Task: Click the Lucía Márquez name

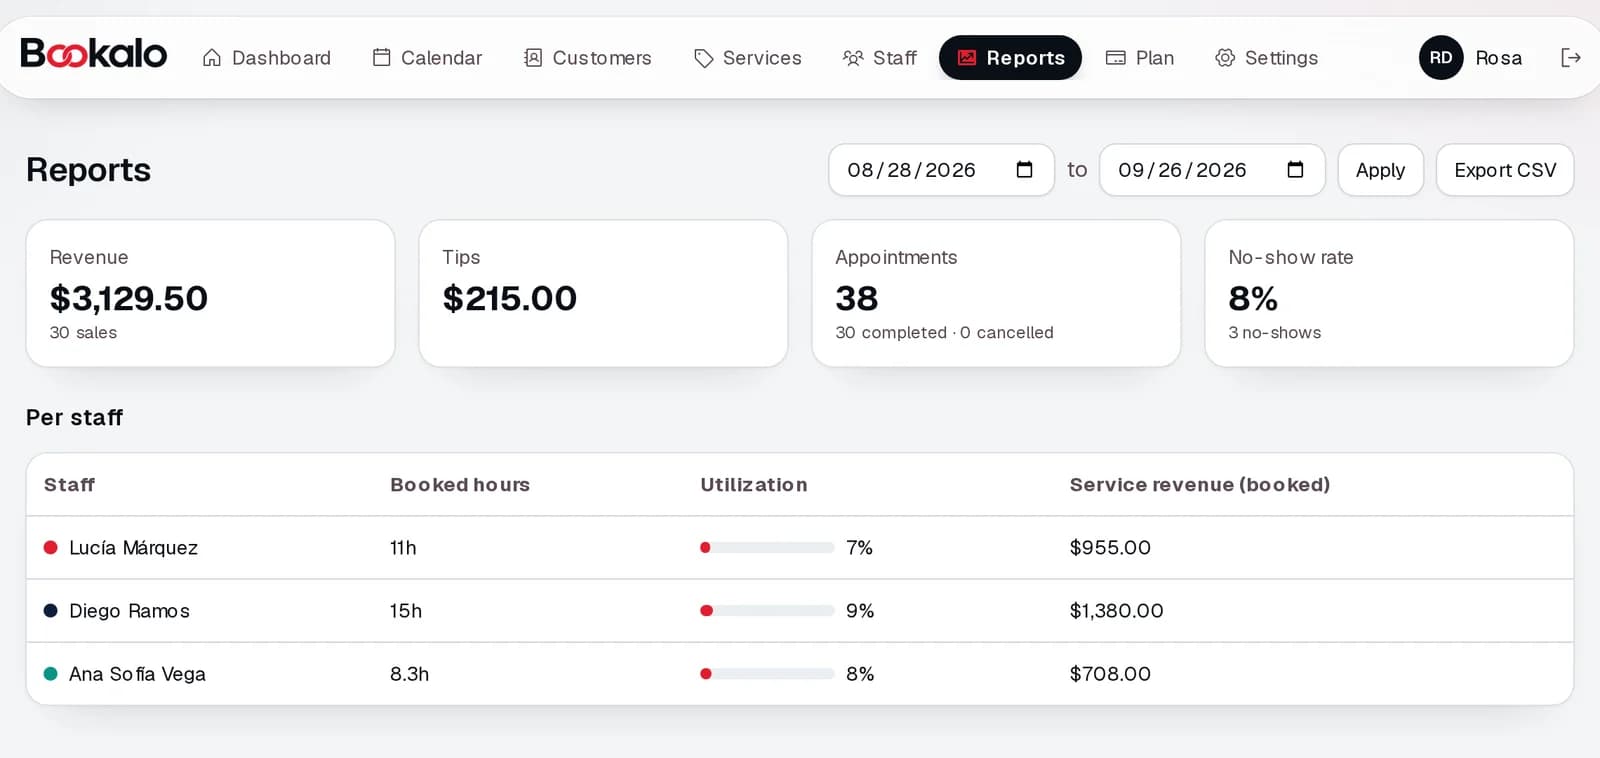Action: 133,547
